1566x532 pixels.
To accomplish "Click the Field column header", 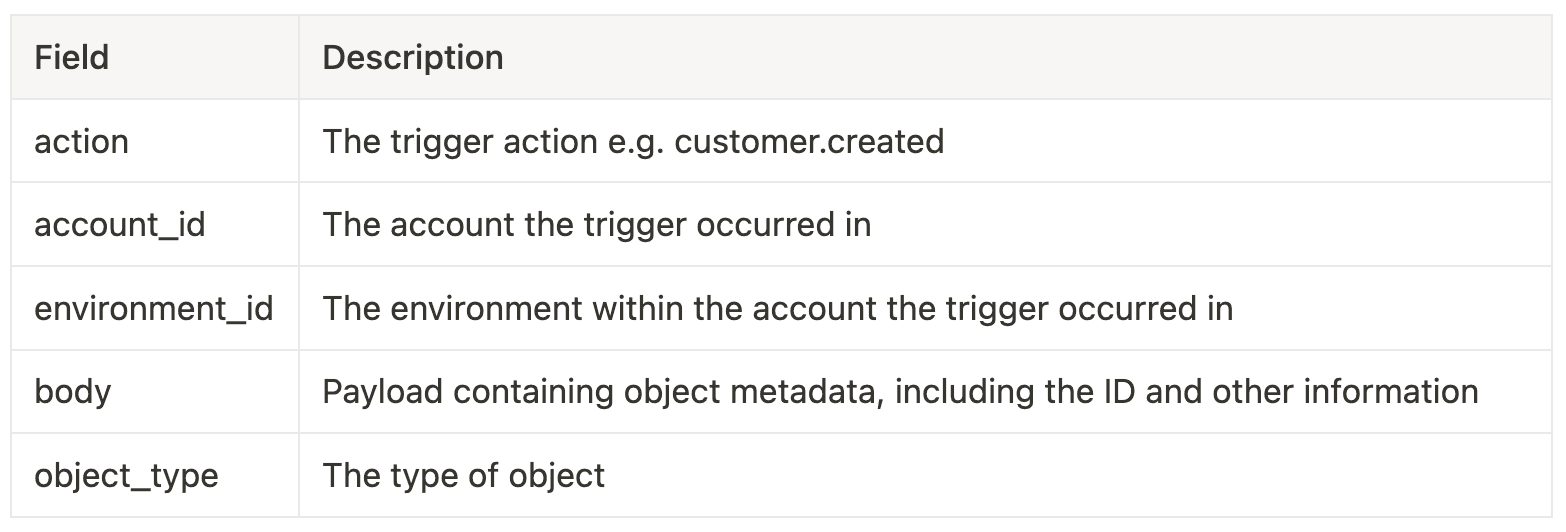I will tap(71, 58).
